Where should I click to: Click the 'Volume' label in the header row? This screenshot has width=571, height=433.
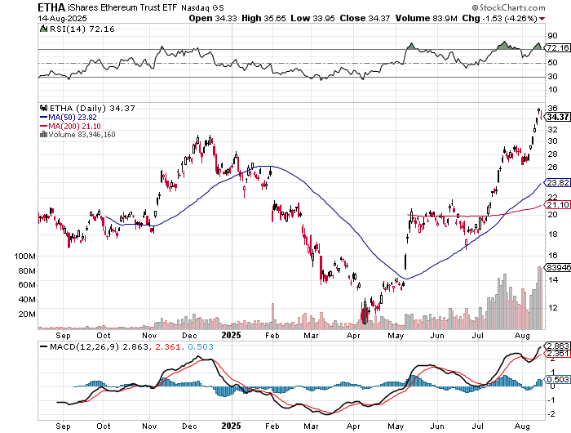click(413, 18)
